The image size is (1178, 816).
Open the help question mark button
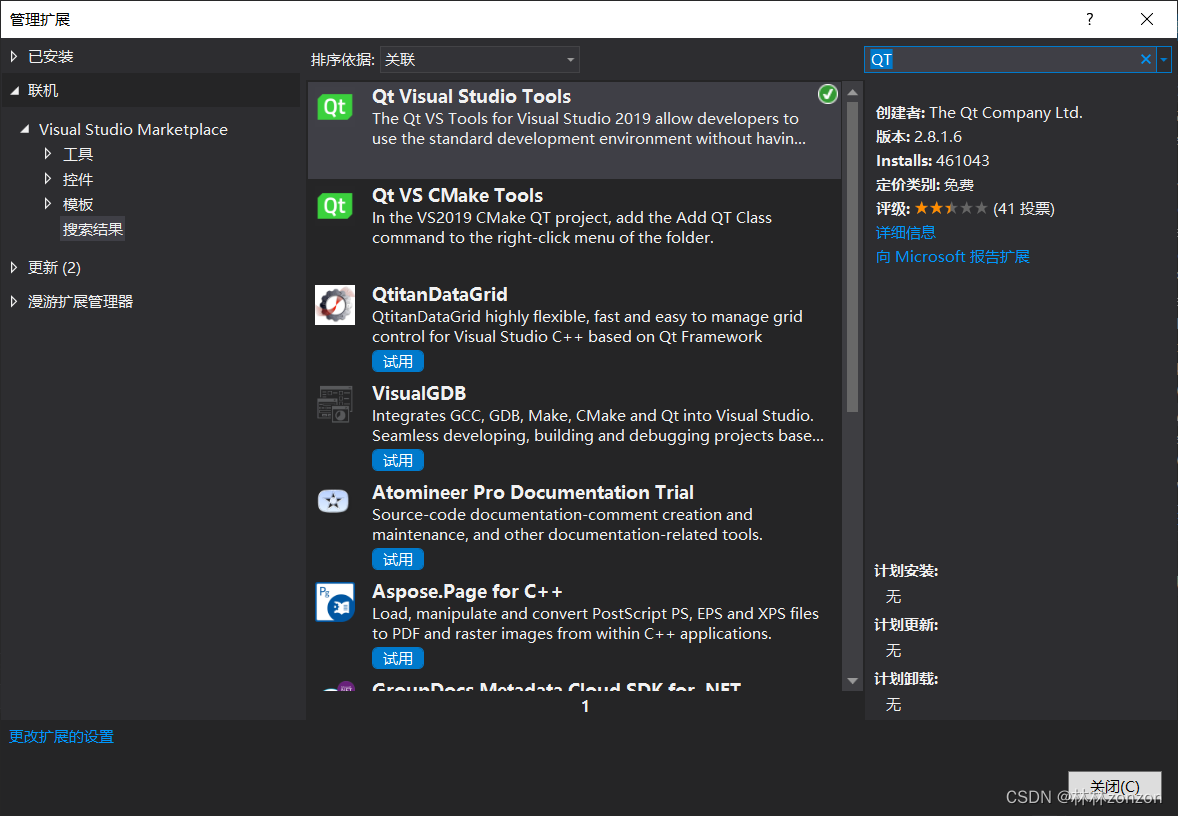(1089, 19)
